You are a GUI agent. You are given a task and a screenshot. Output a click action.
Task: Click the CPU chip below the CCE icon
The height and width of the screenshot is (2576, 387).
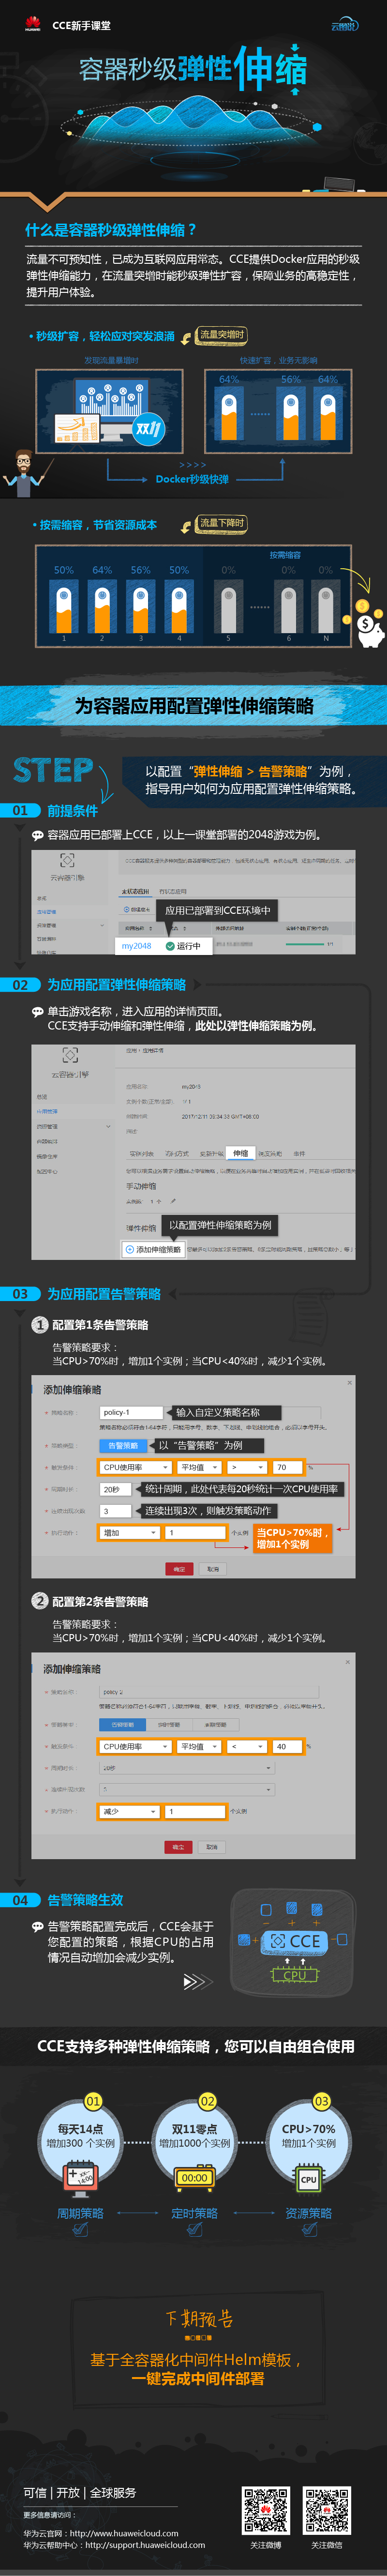coord(295,1975)
